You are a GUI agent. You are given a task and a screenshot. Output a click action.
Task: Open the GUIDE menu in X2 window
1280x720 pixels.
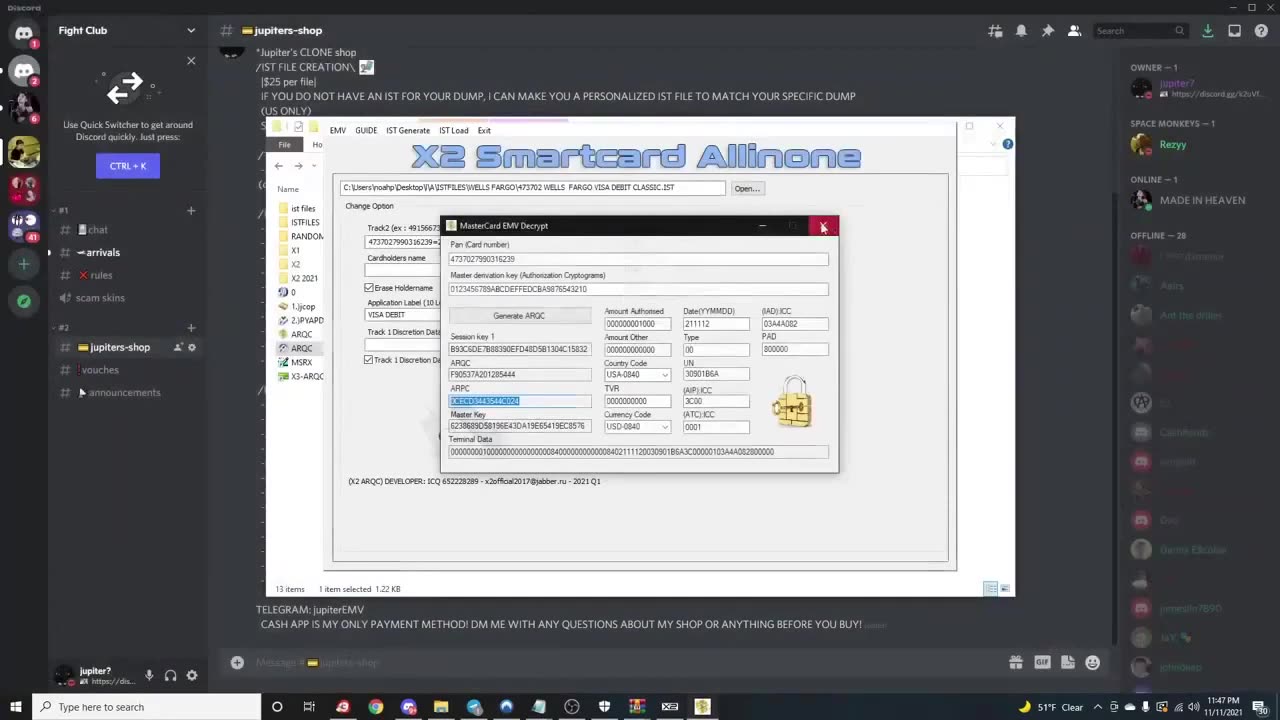click(x=366, y=131)
